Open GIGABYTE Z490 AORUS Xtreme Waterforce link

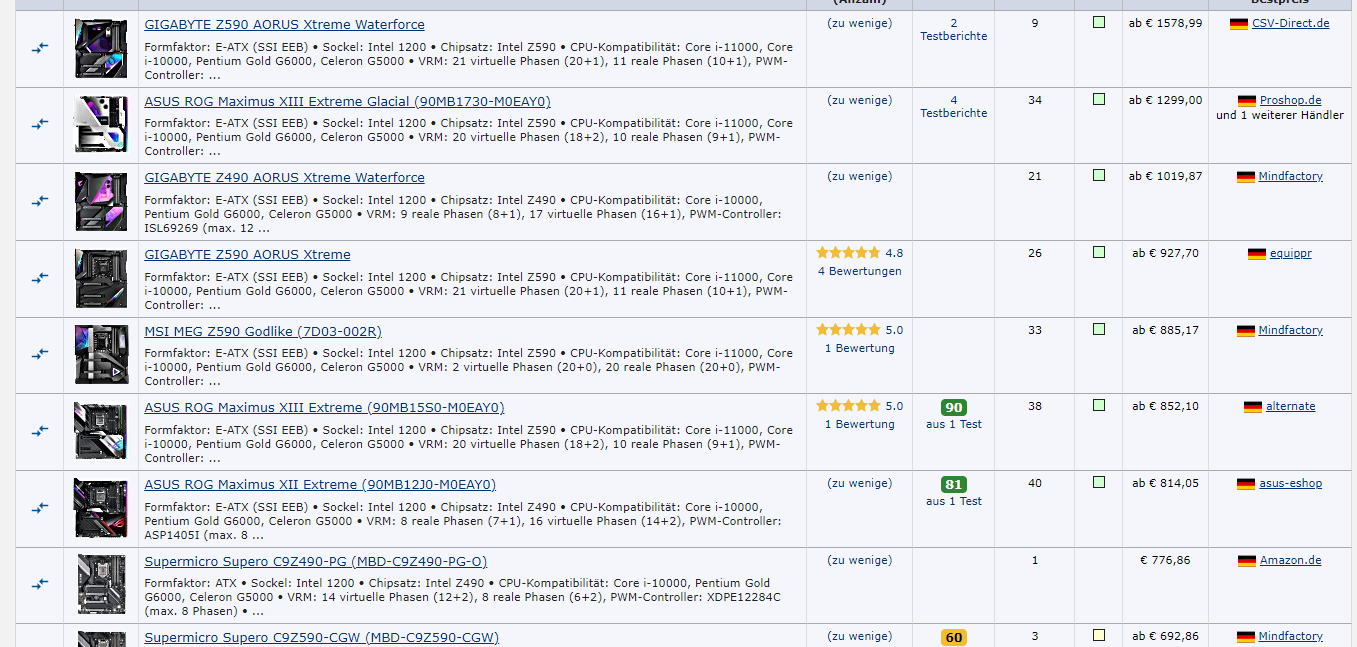click(284, 177)
